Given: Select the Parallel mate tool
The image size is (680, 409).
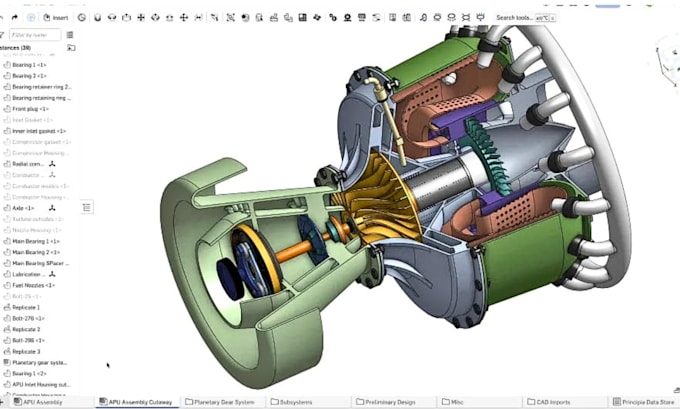Looking at the screenshot, I should [x=198, y=17].
